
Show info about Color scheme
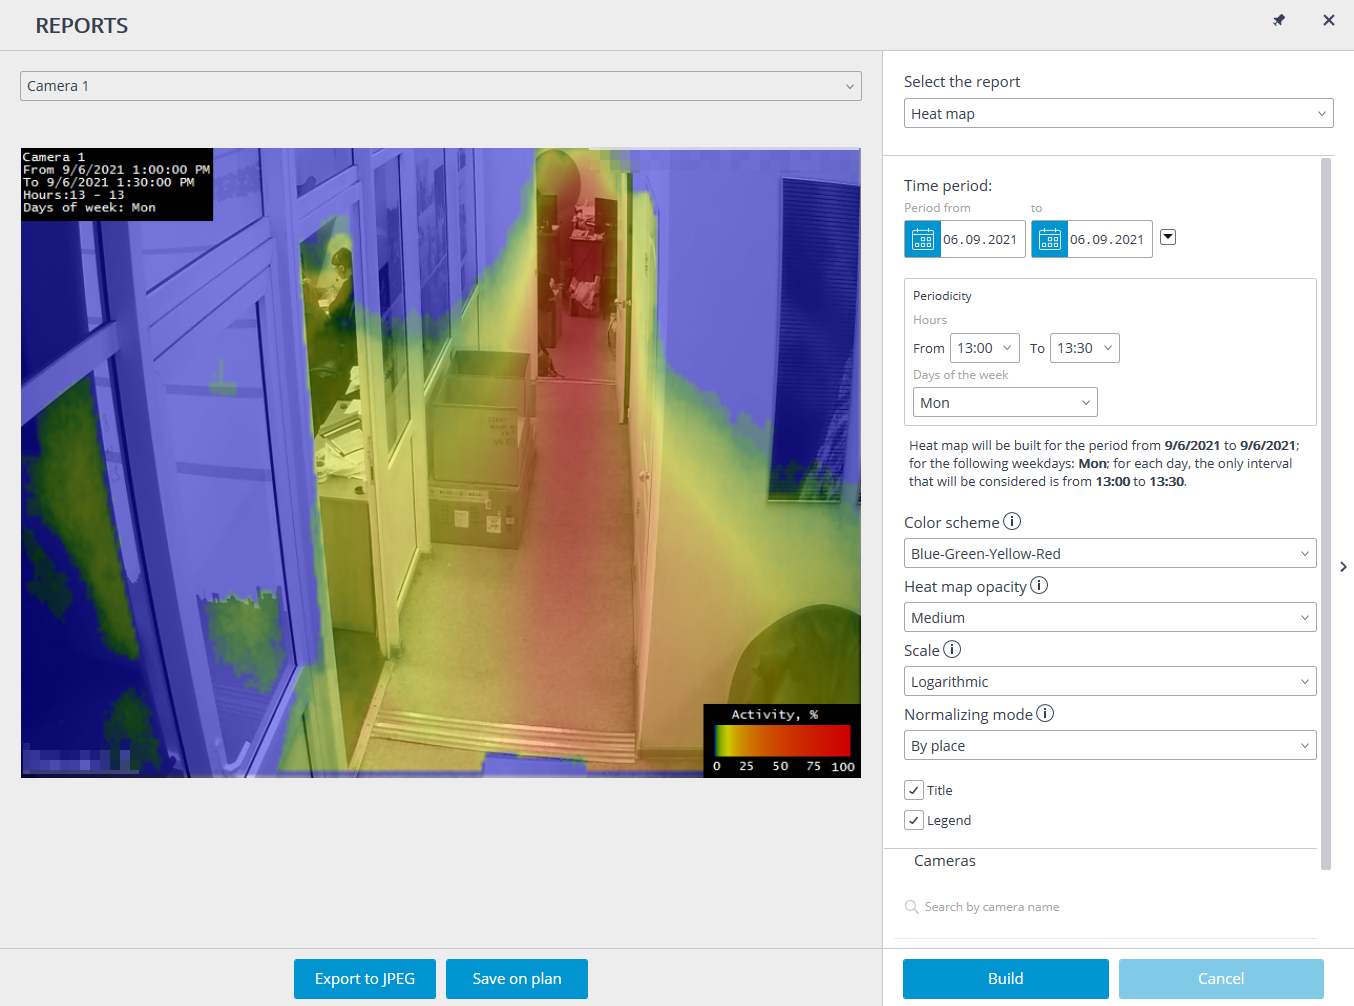(x=1012, y=521)
